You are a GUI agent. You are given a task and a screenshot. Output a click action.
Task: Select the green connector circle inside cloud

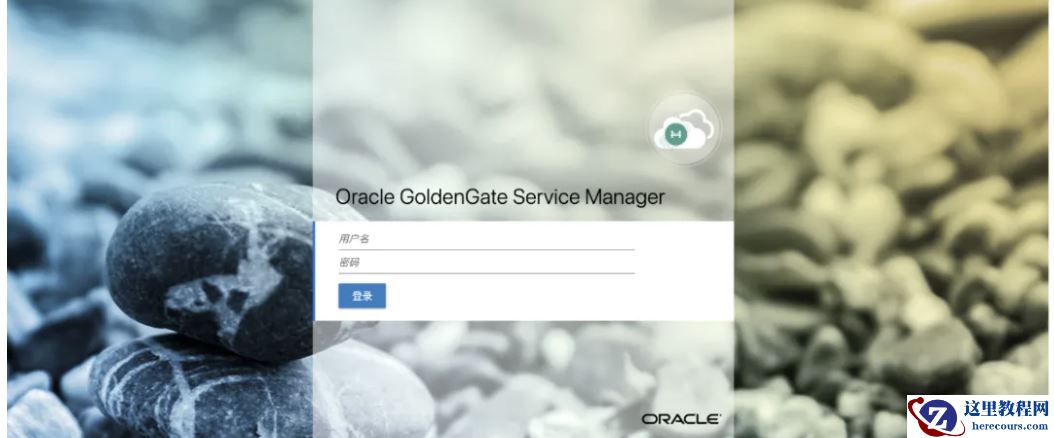point(674,134)
